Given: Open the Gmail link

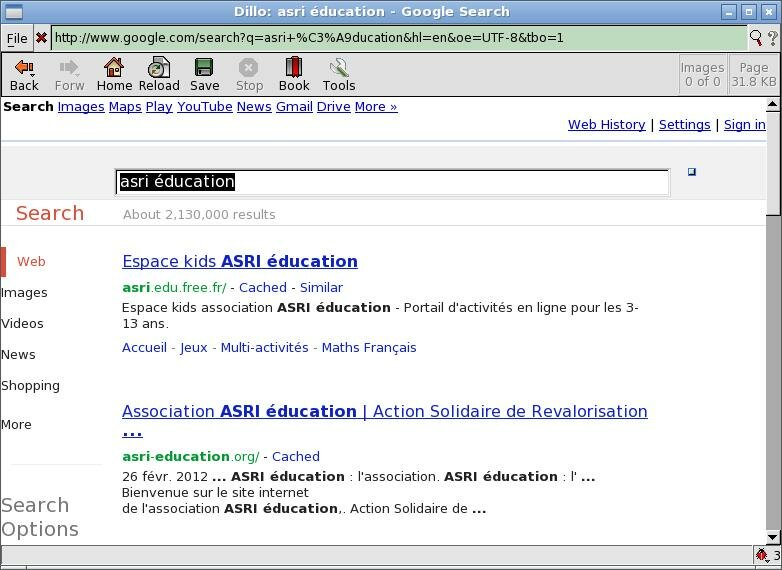Looking at the screenshot, I should tap(294, 107).
